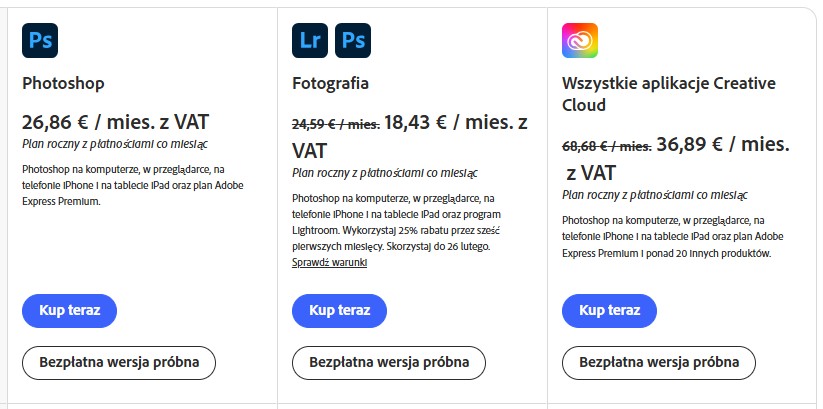The height and width of the screenshot is (409, 823).
Task: Click the Photoshop plan title
Action: point(63,83)
